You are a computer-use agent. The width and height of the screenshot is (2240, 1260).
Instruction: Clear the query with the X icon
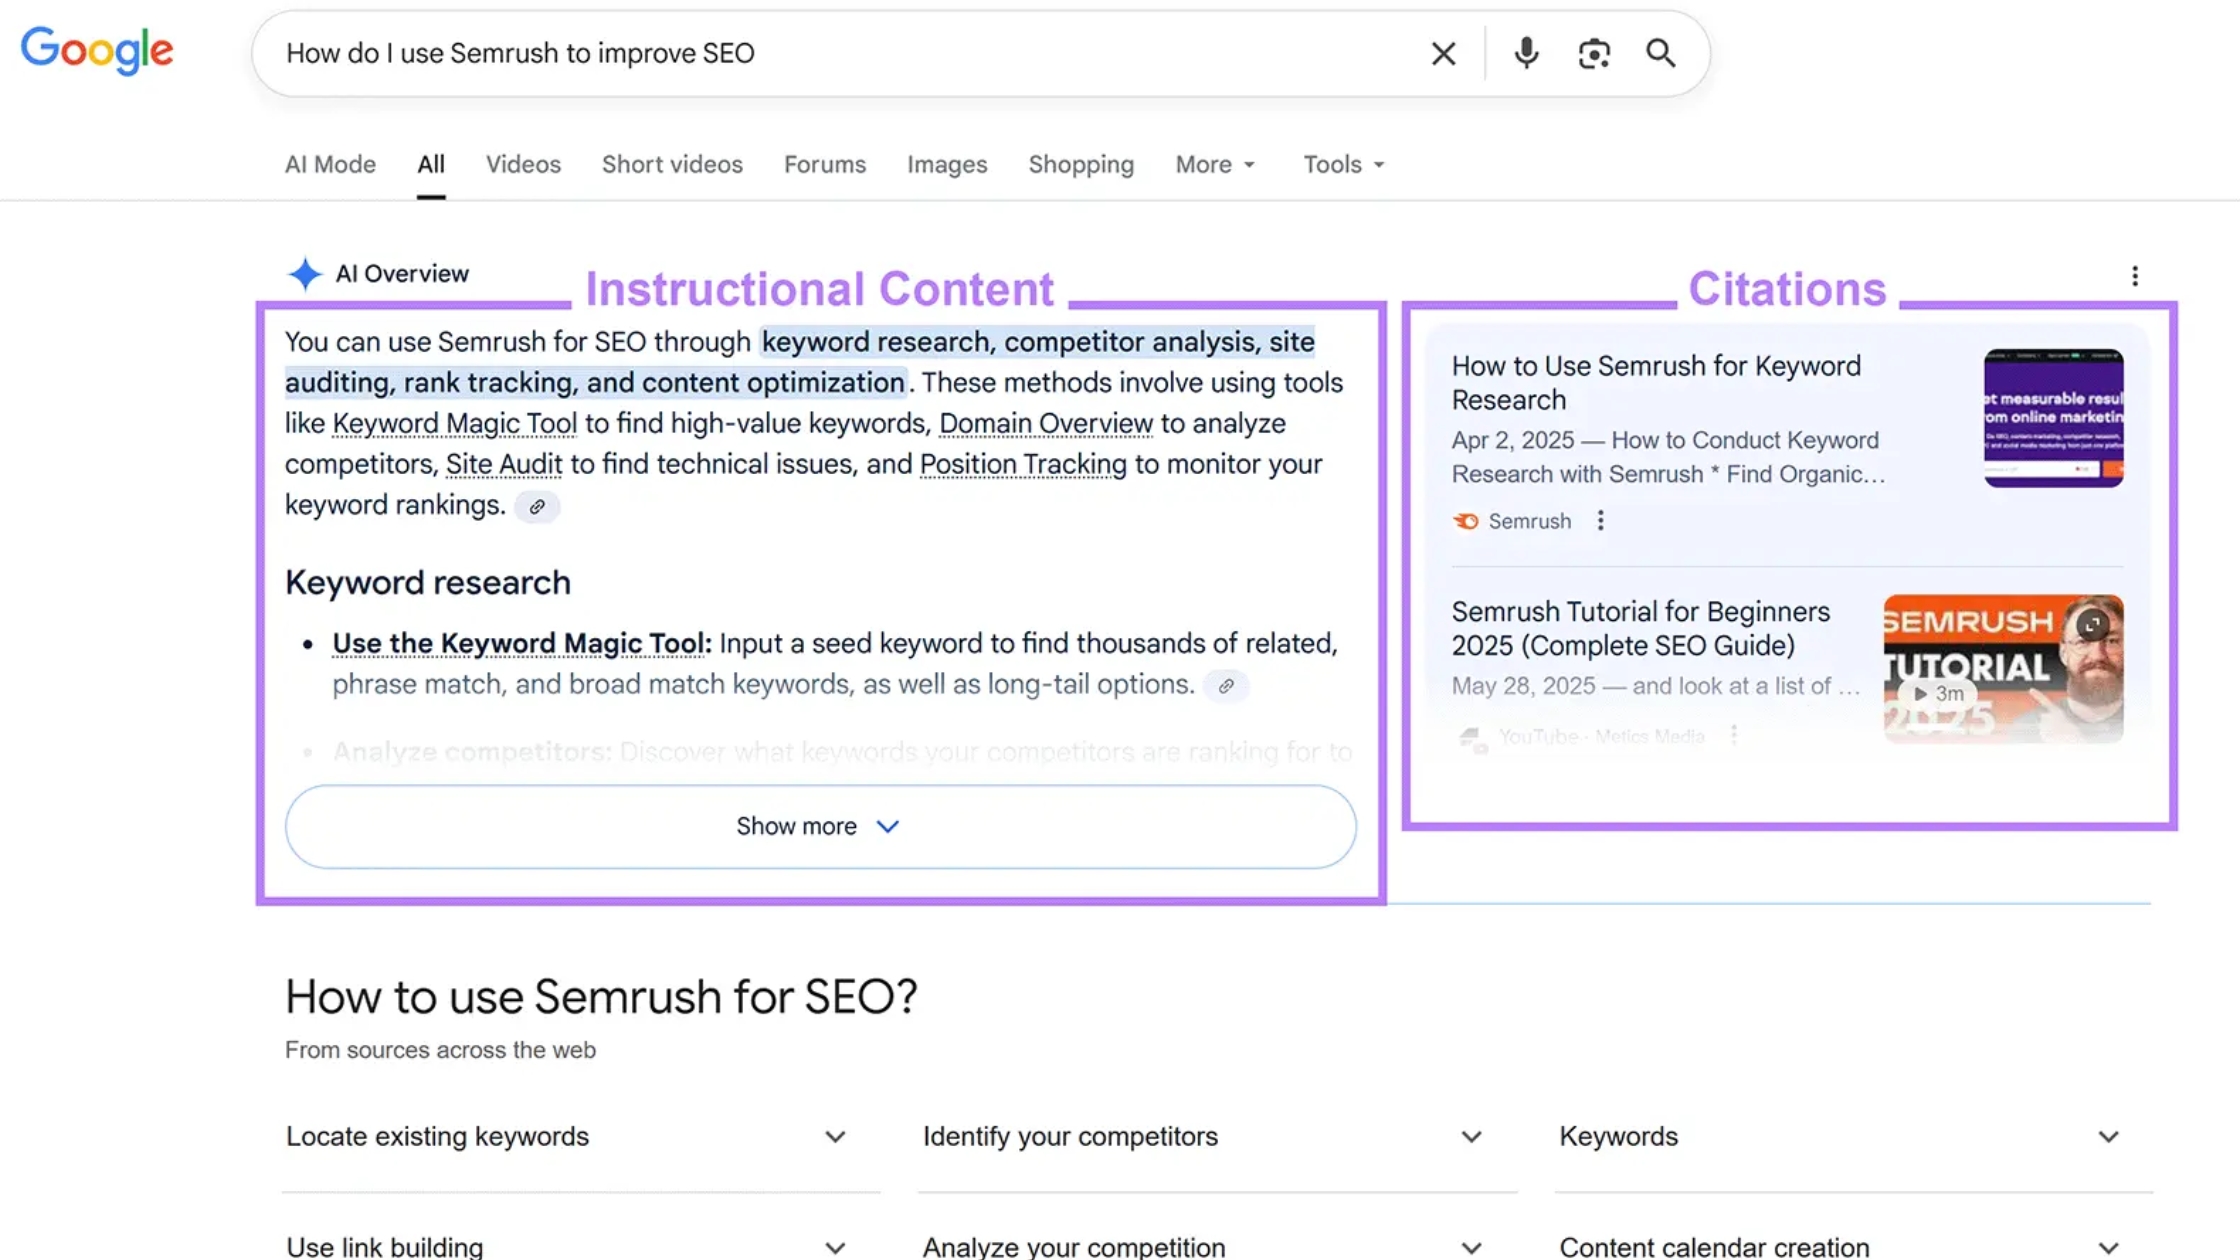[x=1443, y=53]
